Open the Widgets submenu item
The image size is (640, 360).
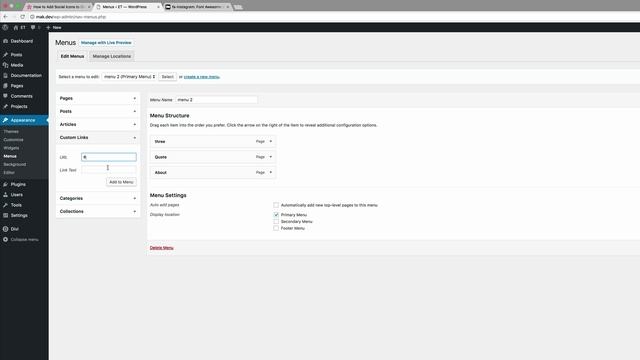11,148
